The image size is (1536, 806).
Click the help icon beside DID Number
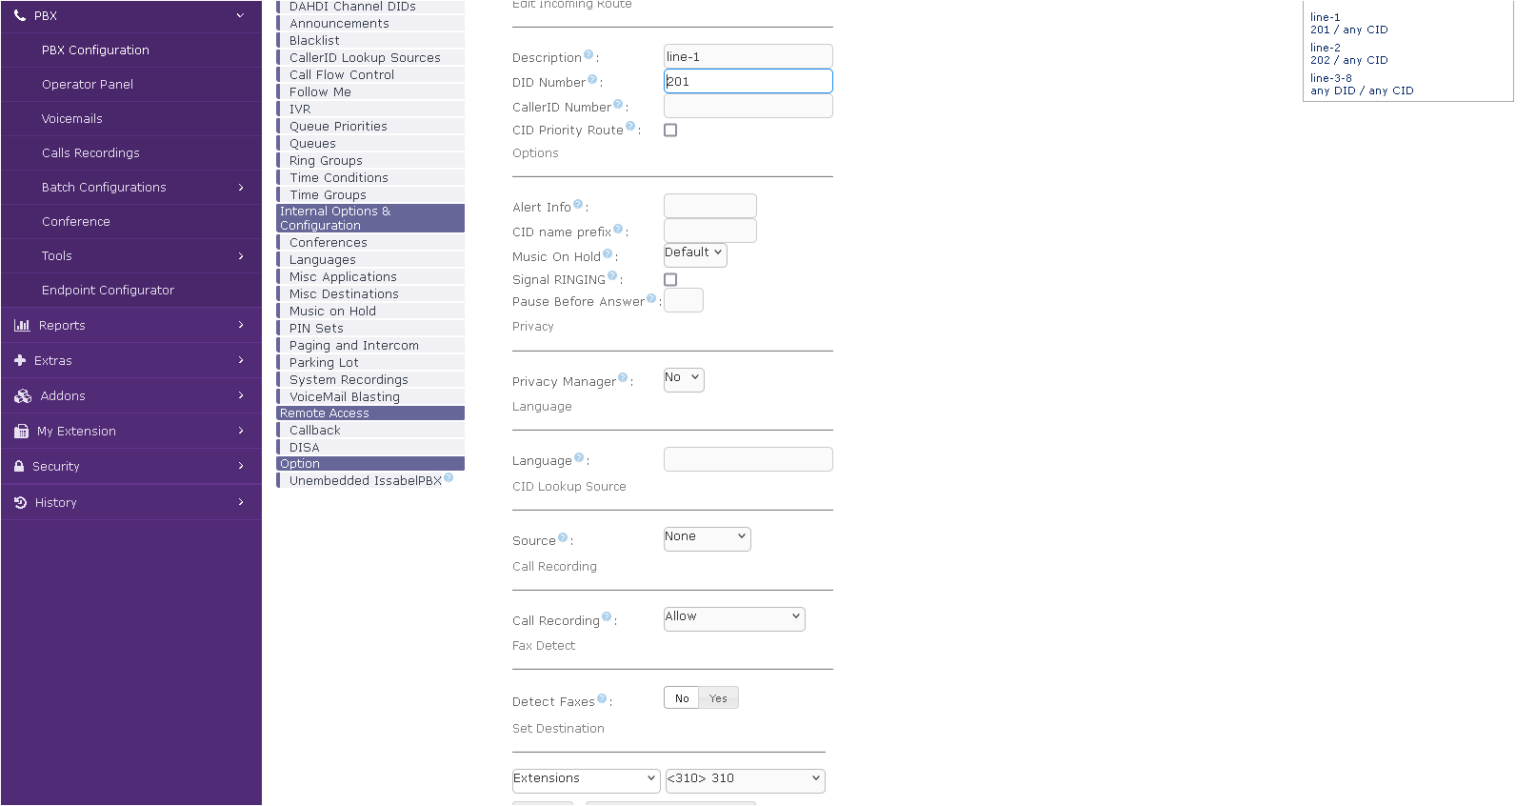pos(593,80)
